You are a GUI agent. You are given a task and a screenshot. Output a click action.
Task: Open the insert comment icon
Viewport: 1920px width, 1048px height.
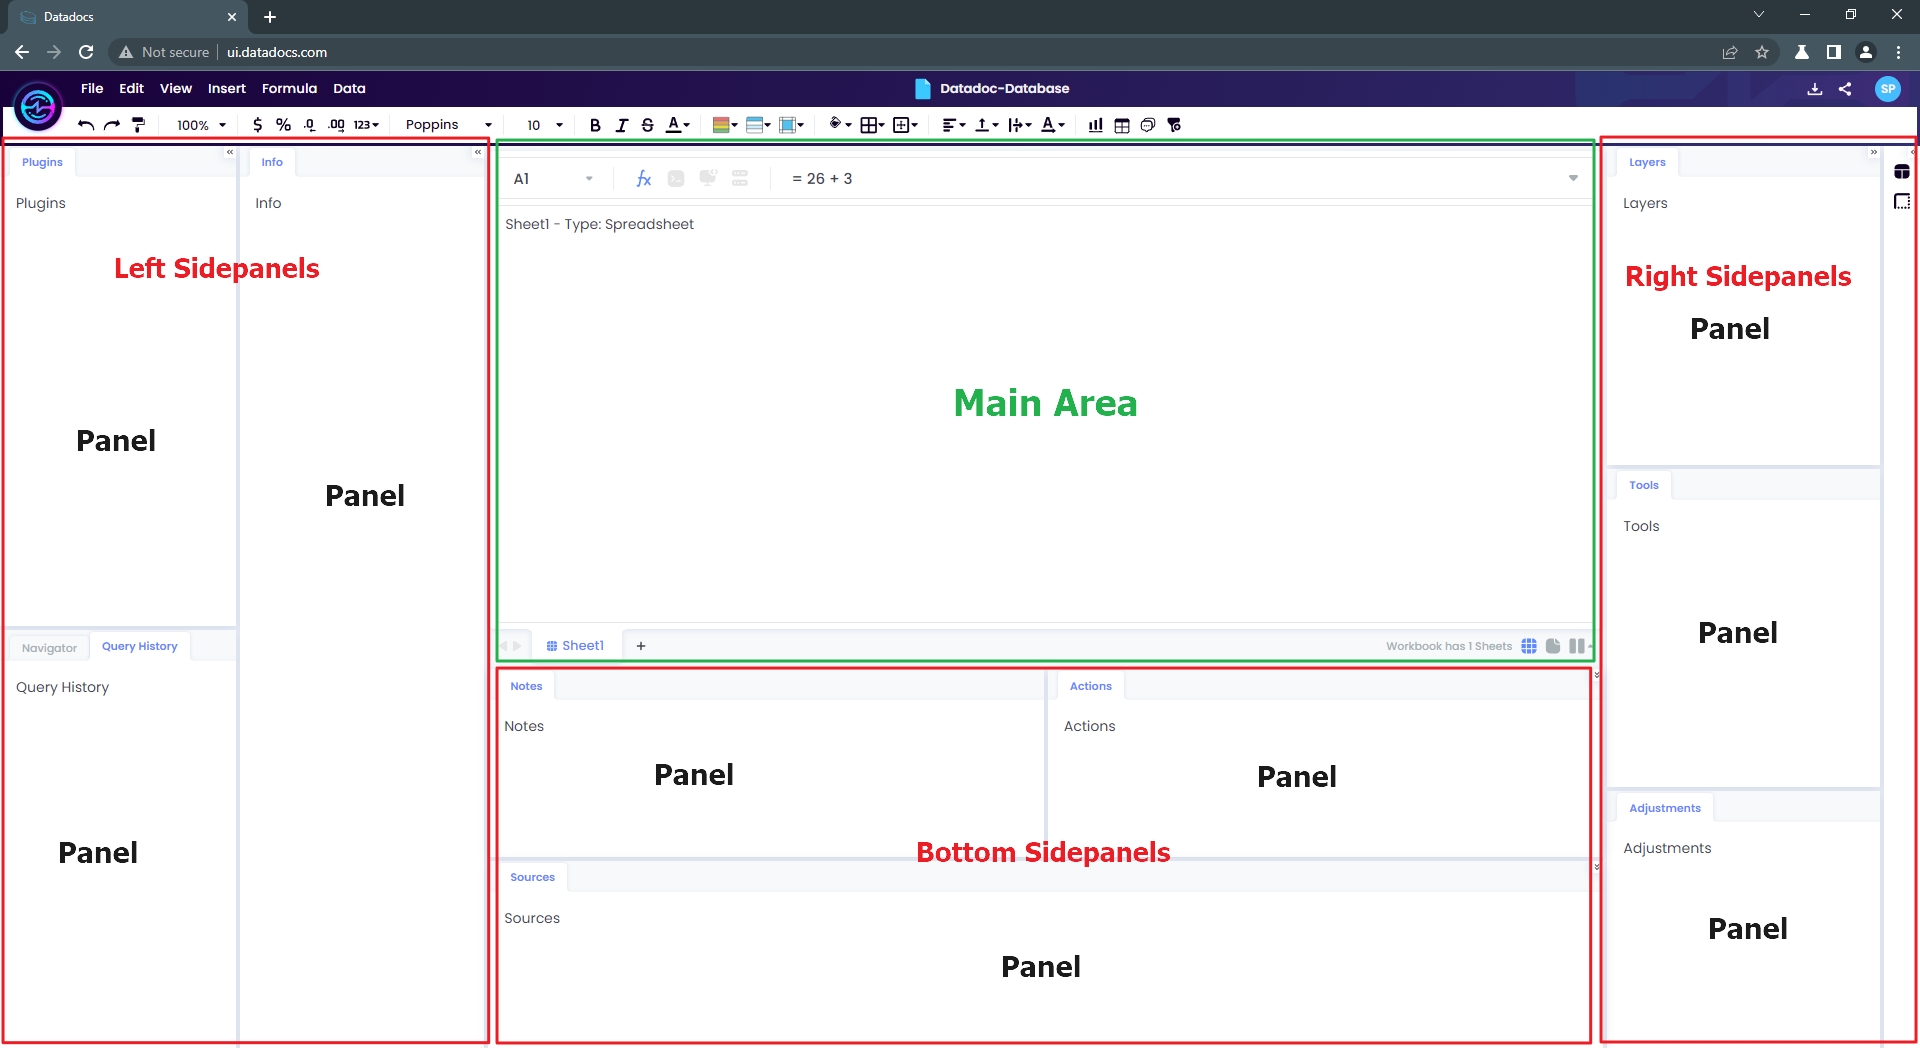1147,124
